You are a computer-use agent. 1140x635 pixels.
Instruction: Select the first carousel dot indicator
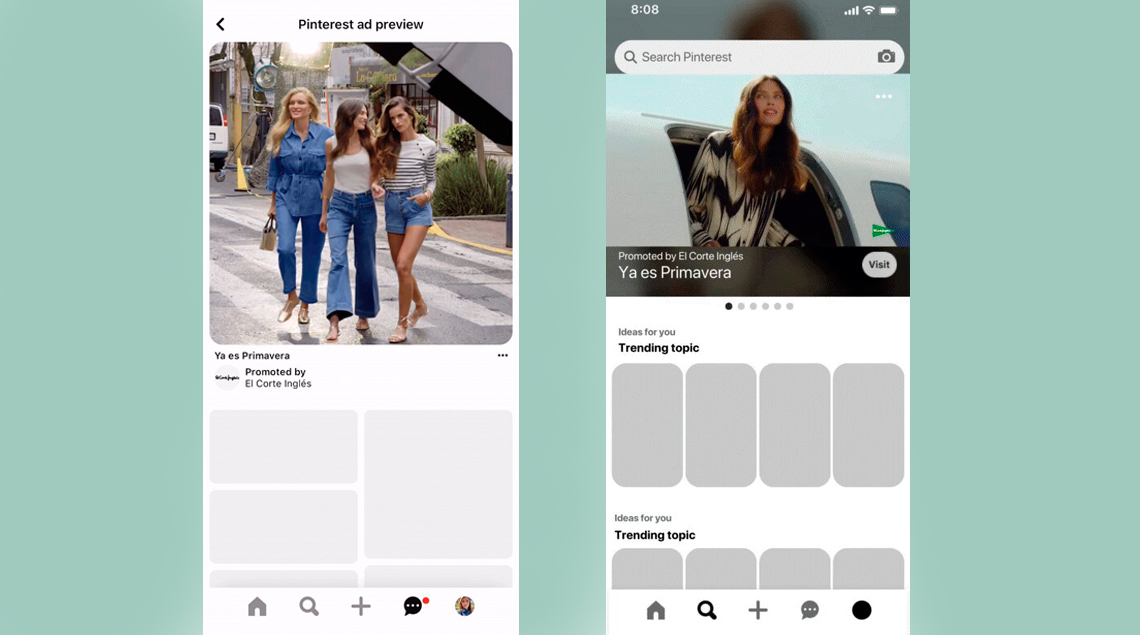click(728, 306)
